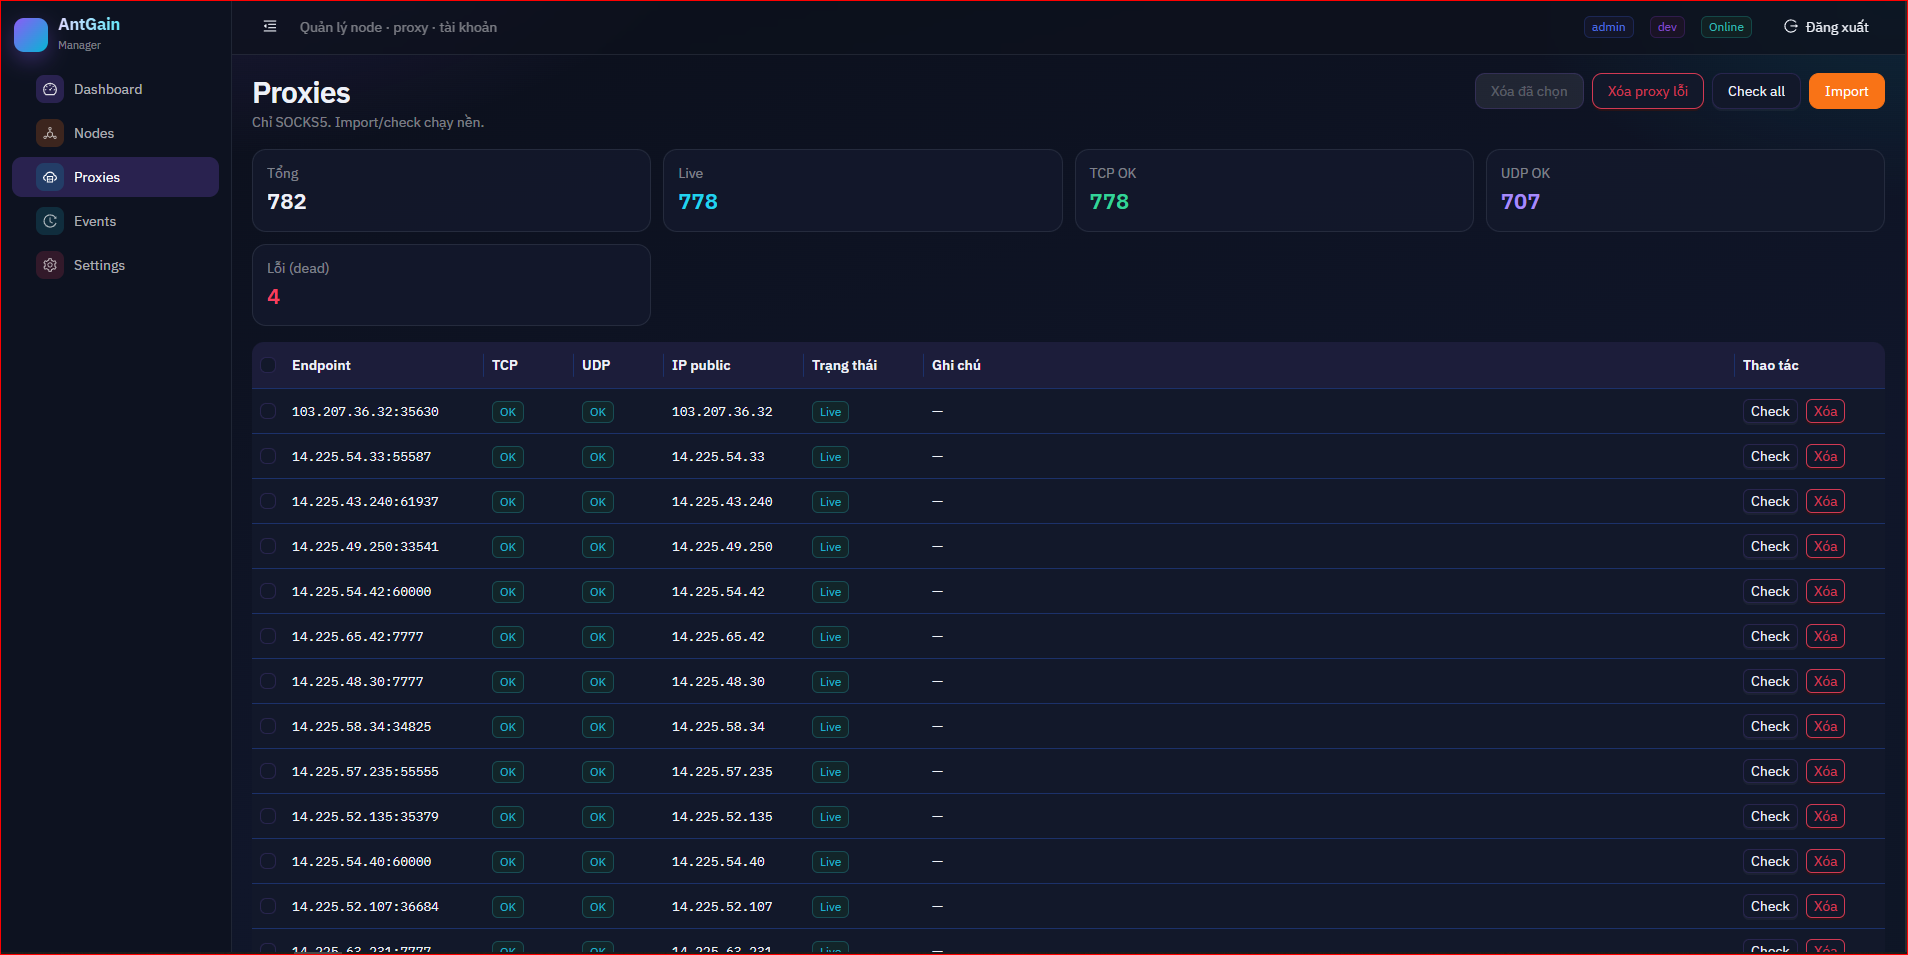The image size is (1908, 955).
Task: Click the TCP OK 778 stat card
Action: (x=1274, y=190)
